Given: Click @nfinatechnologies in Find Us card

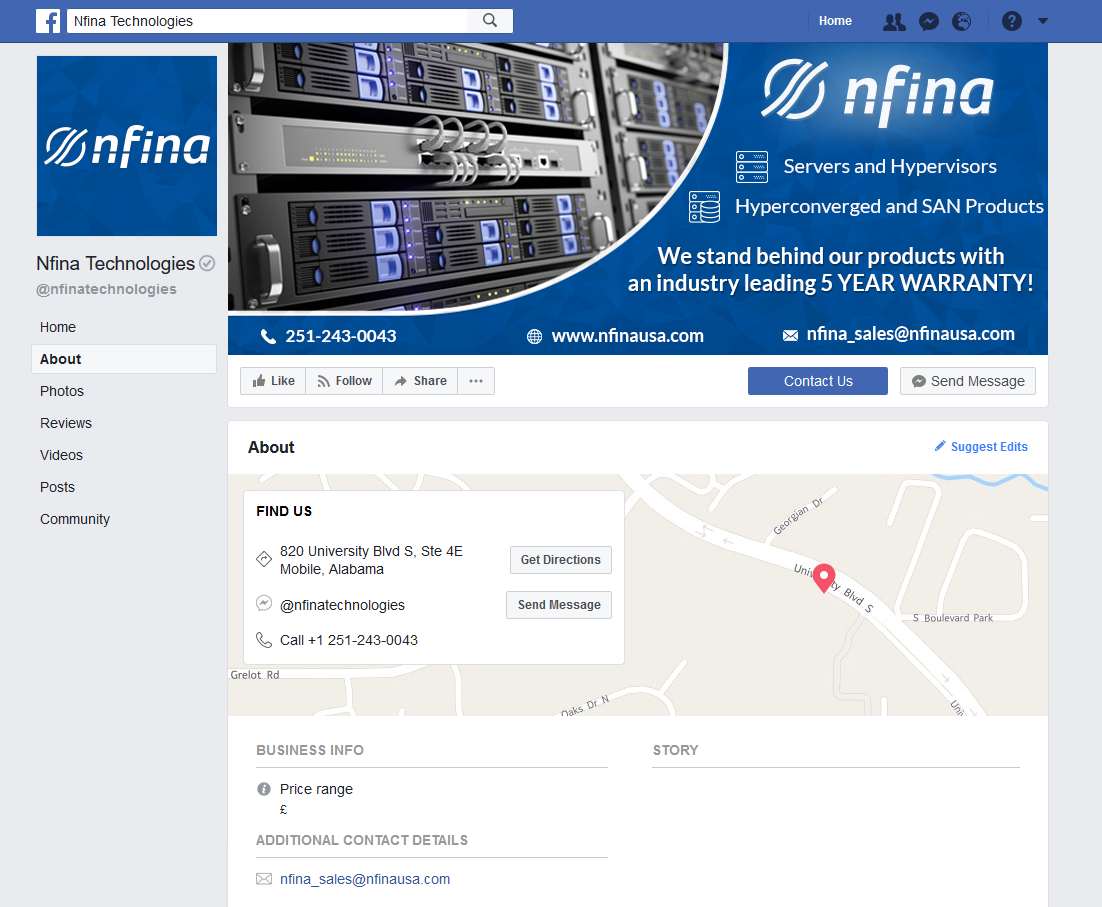Looking at the screenshot, I should 342,605.
